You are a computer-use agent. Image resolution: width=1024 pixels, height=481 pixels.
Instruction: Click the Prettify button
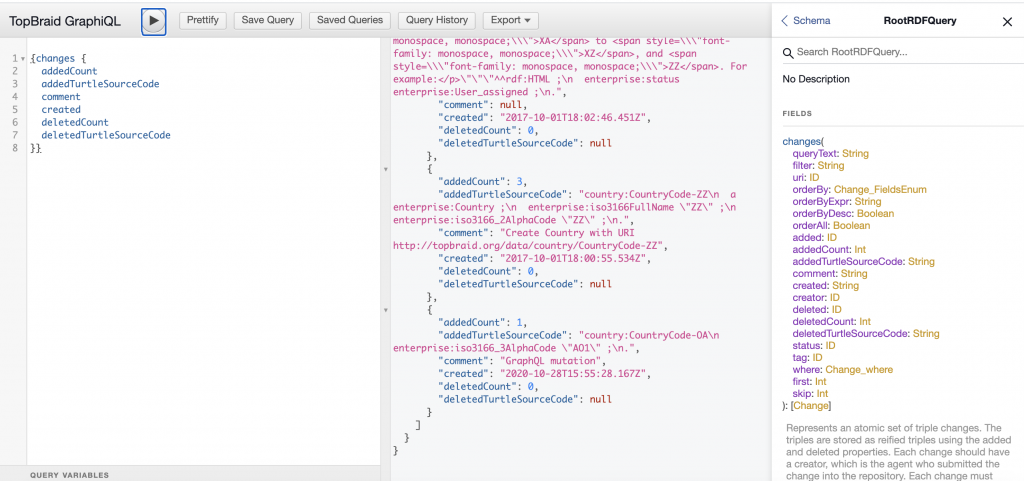pyautogui.click(x=202, y=20)
